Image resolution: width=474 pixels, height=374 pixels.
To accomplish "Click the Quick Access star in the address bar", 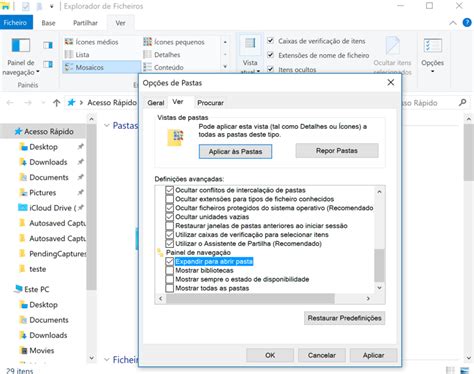I will [71, 102].
